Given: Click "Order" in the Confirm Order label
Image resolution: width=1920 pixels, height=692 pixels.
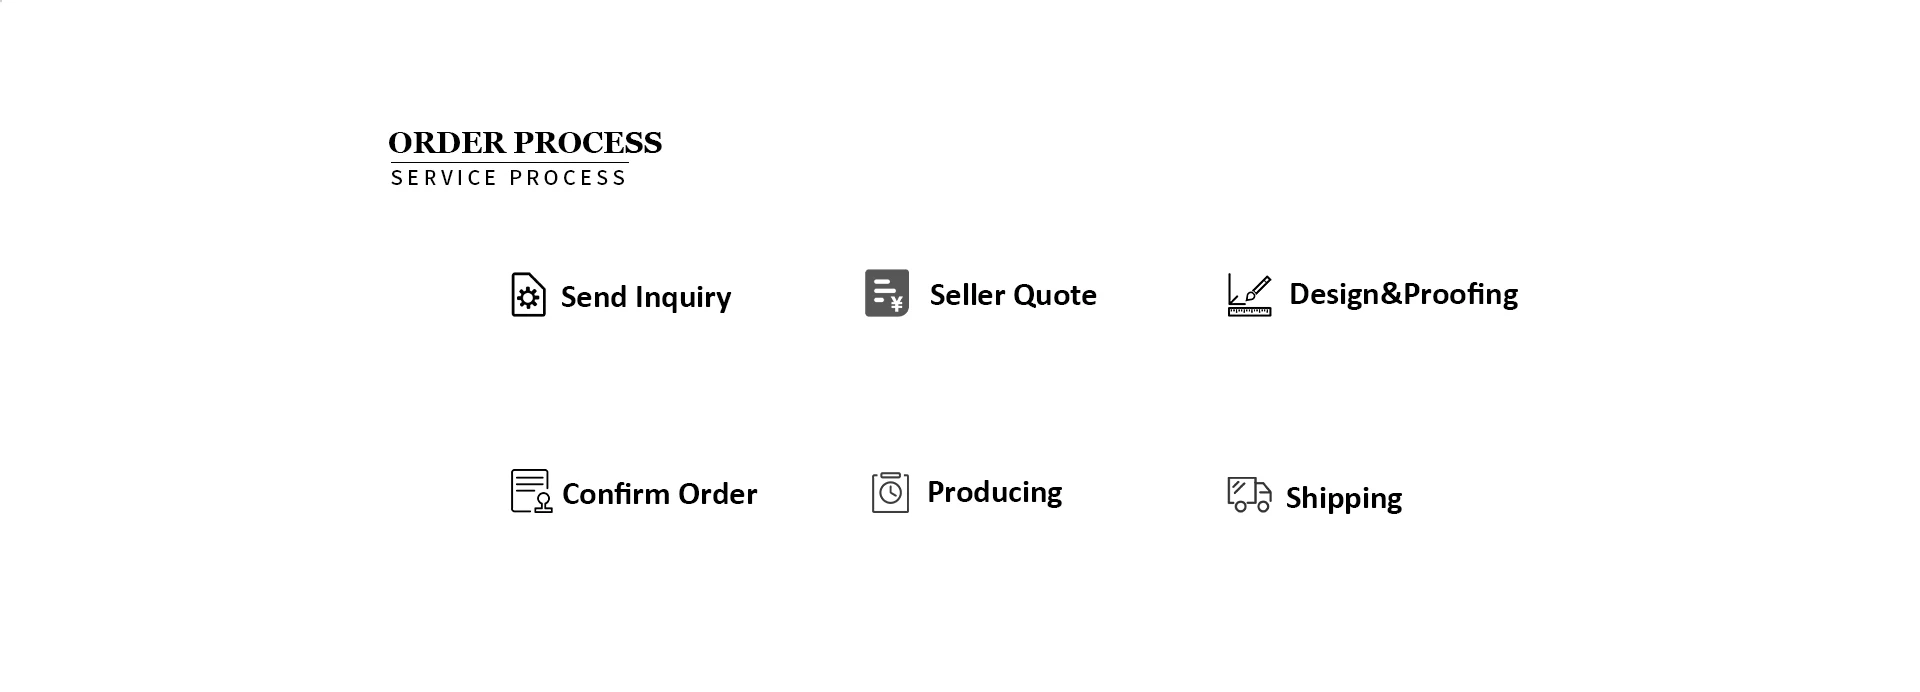Looking at the screenshot, I should coord(717,494).
